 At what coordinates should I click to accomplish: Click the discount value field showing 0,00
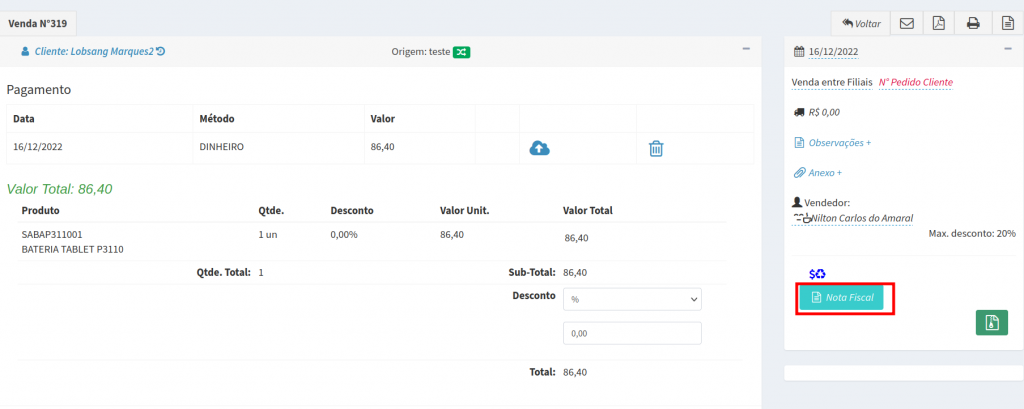coord(632,334)
